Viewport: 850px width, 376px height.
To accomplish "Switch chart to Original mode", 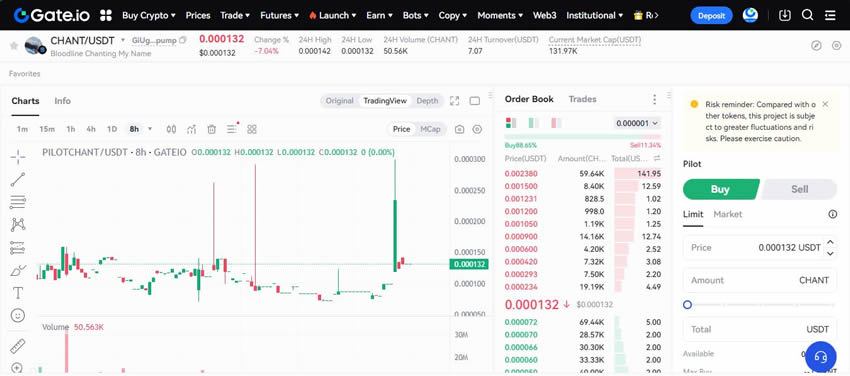I will [x=339, y=101].
